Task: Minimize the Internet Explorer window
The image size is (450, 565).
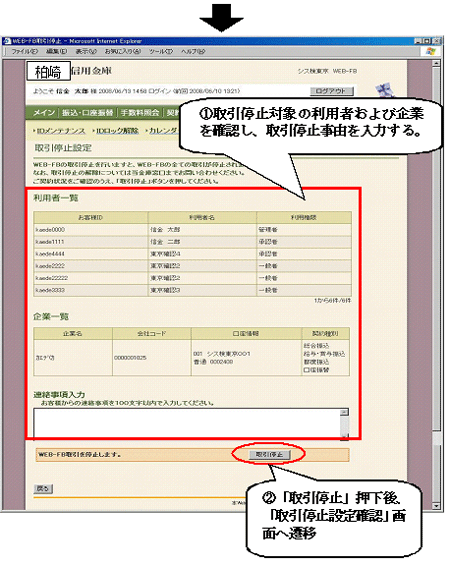Action: 418,41
